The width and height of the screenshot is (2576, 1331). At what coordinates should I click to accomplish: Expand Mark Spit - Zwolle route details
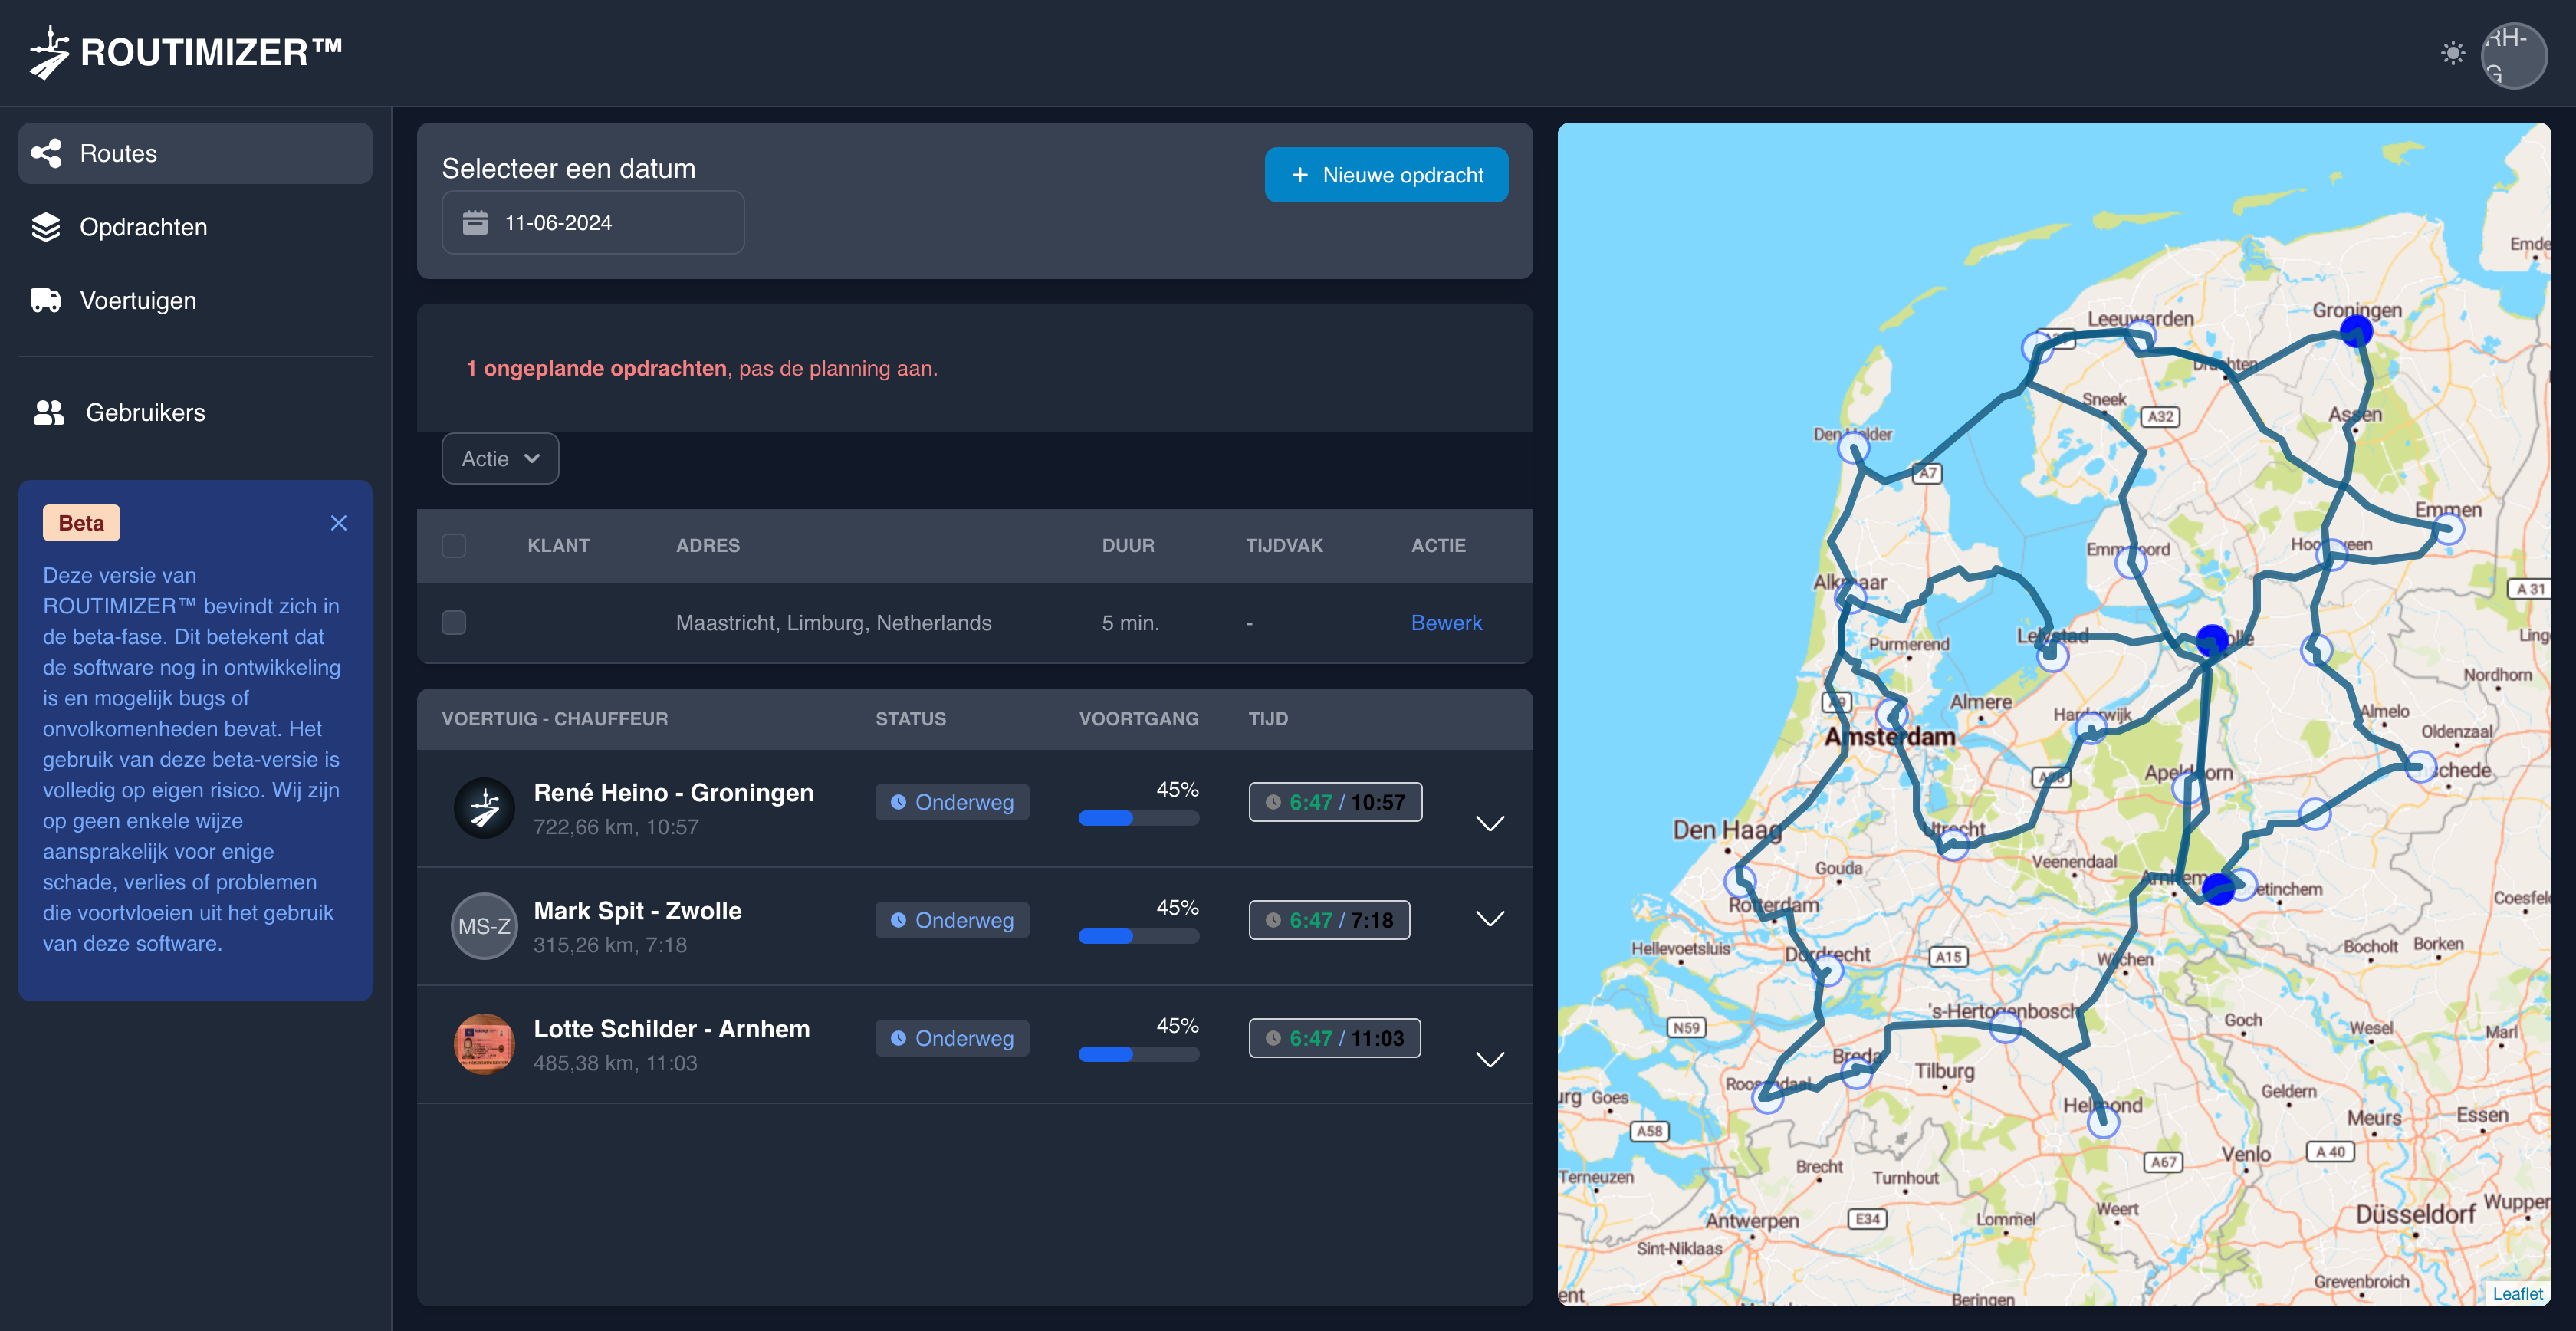pyautogui.click(x=1490, y=919)
